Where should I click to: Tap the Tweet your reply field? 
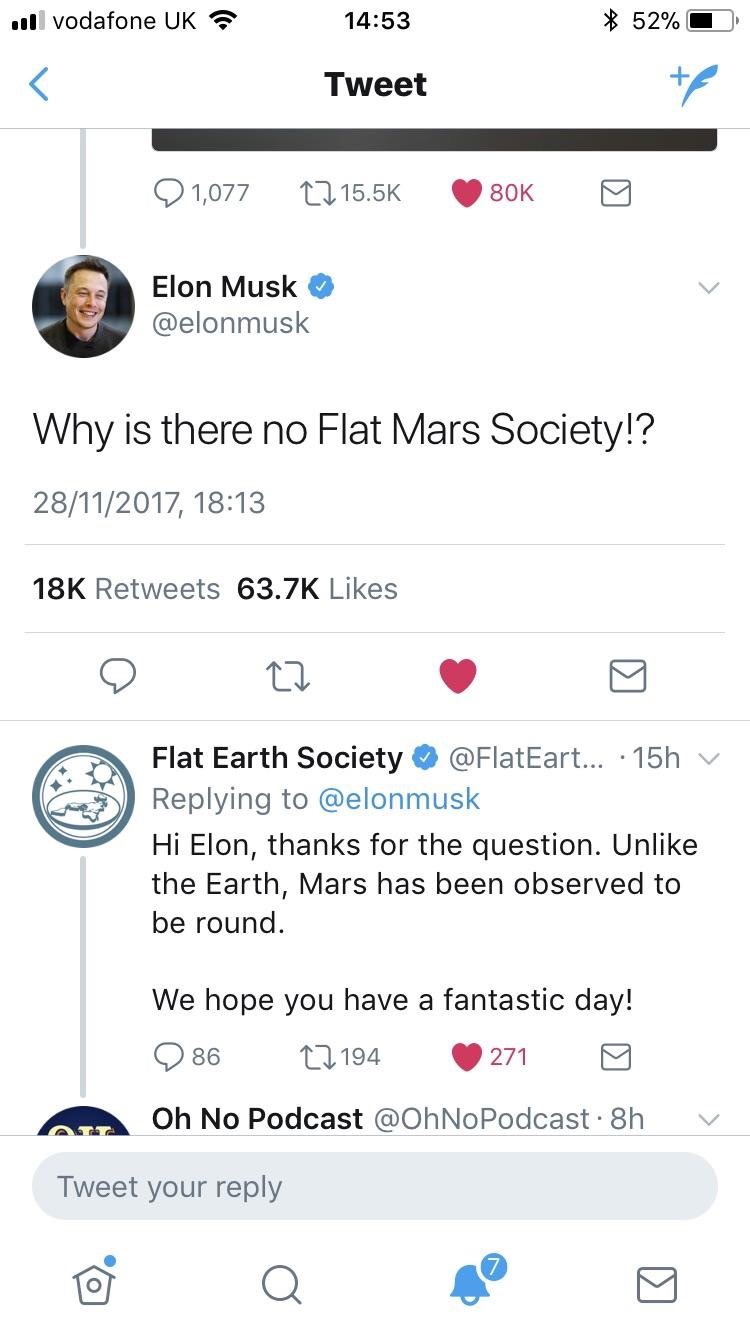pos(374,1187)
